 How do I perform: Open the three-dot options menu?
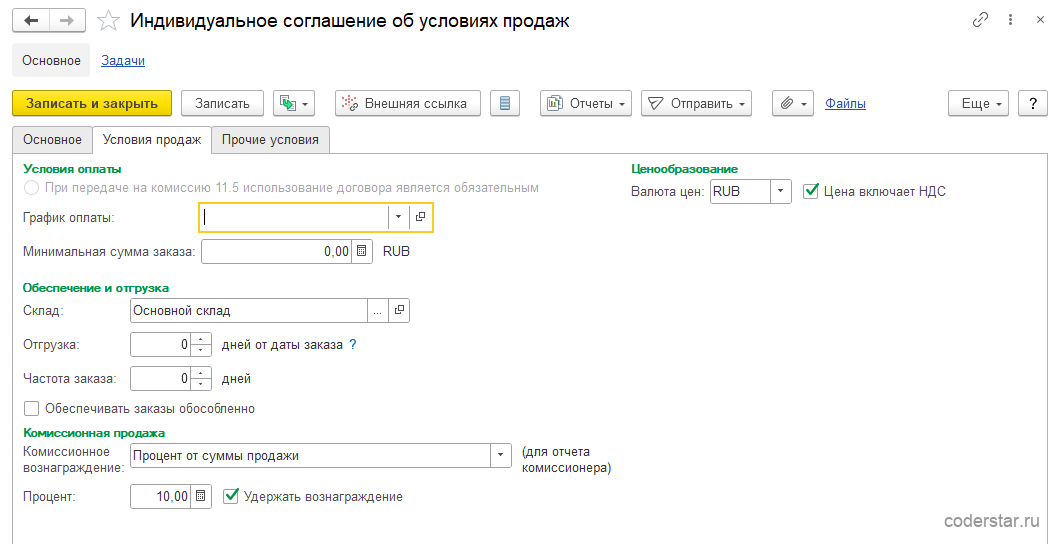pyautogui.click(x=1010, y=20)
